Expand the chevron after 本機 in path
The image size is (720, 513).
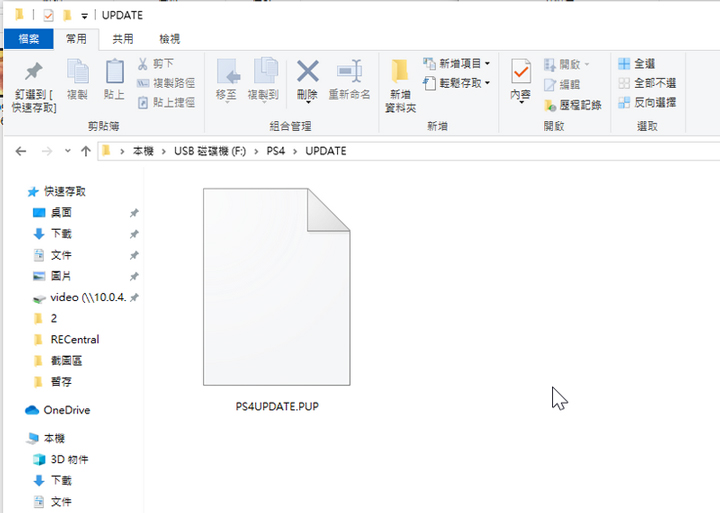163,151
